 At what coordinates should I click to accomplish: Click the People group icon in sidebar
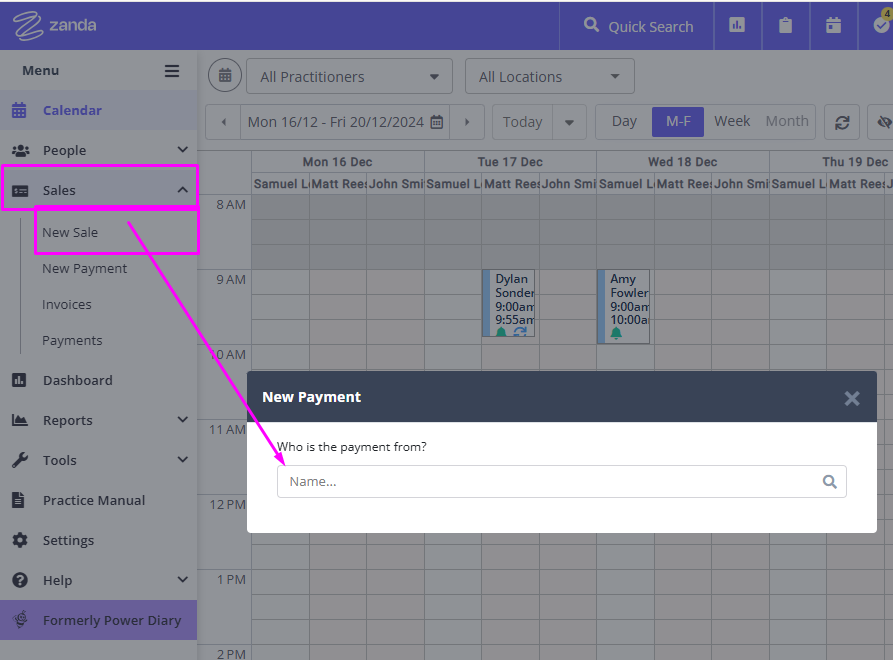click(21, 150)
